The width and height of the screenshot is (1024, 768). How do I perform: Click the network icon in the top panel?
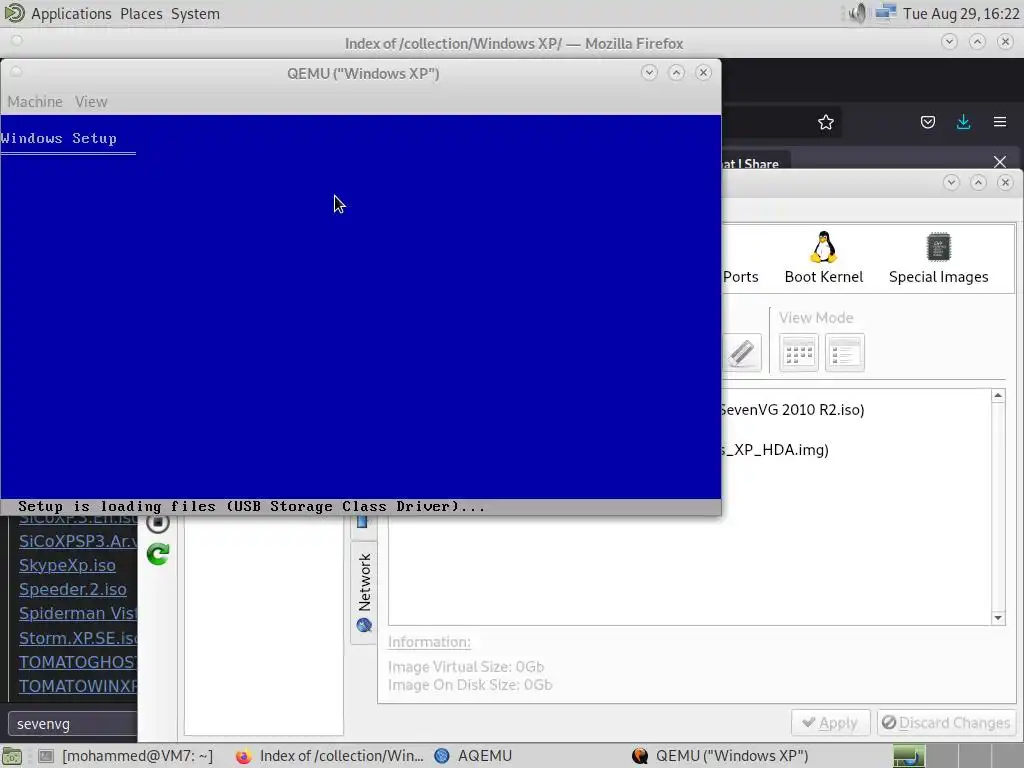(886, 13)
